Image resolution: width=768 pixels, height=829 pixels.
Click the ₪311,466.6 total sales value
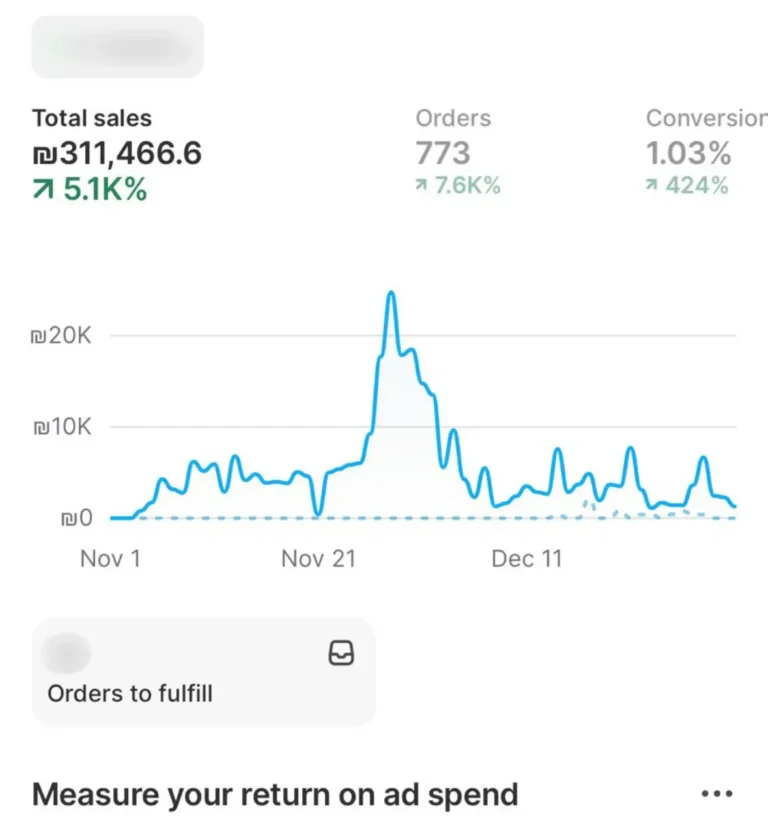tap(117, 154)
